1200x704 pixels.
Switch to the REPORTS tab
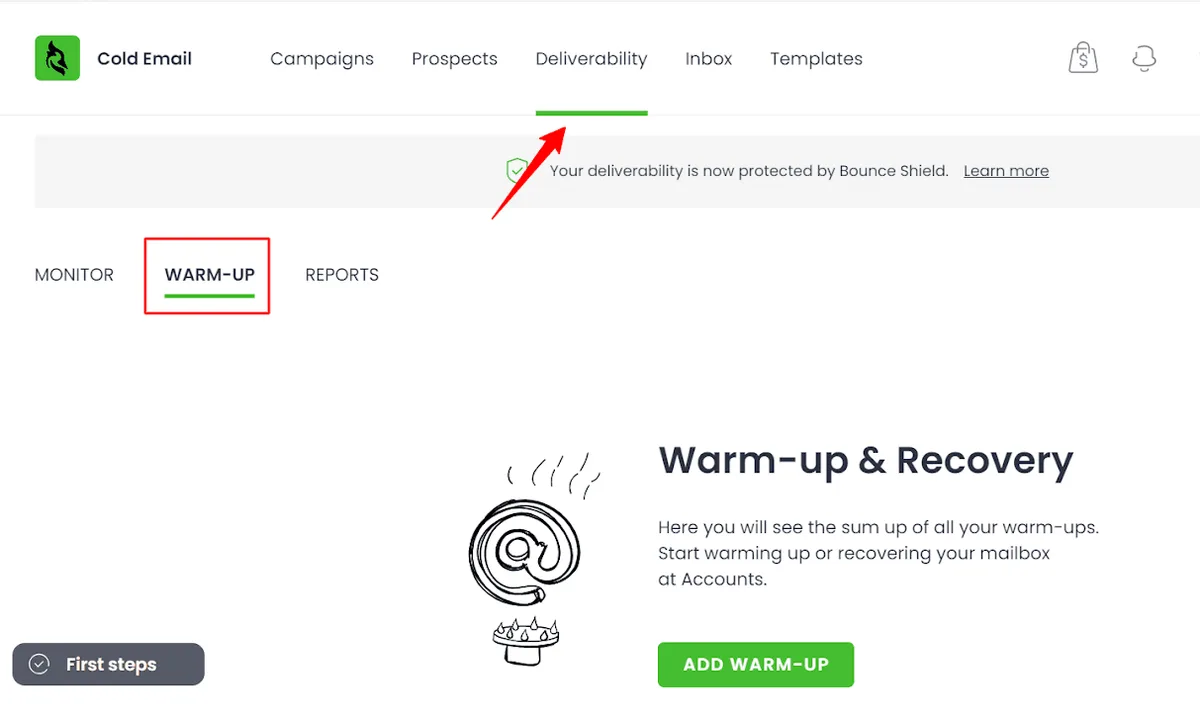(x=342, y=275)
